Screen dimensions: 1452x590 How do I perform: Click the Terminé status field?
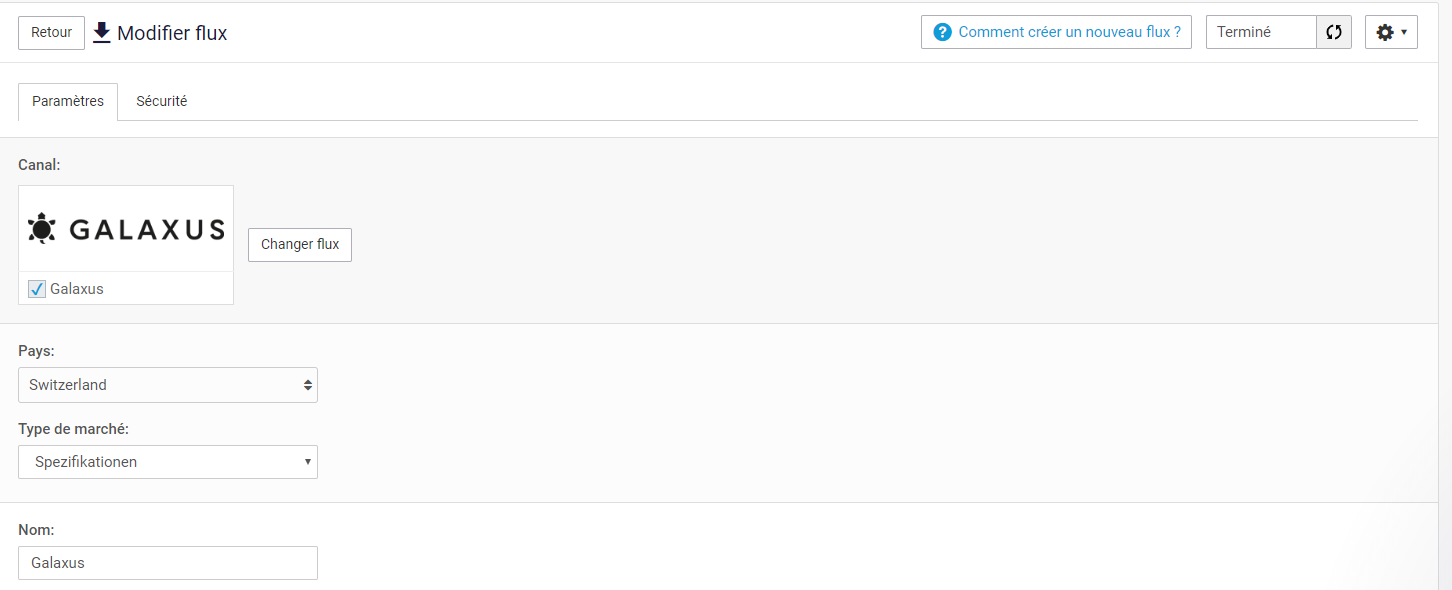(x=1261, y=32)
